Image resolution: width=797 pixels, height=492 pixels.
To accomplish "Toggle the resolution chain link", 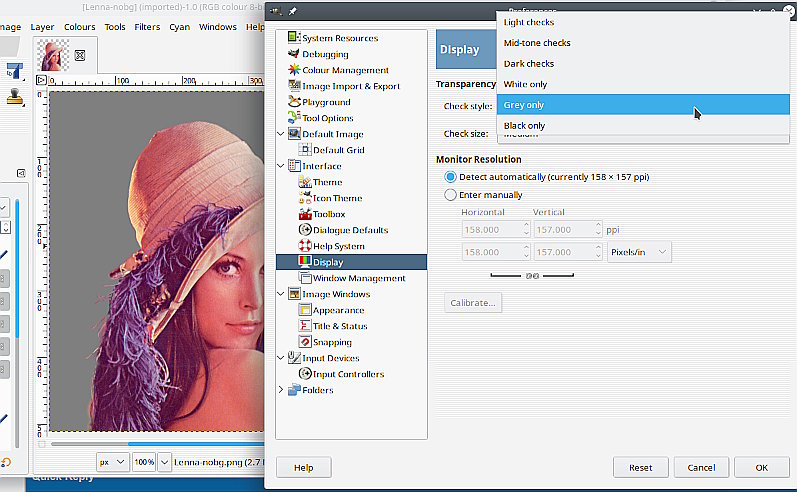I will click(x=532, y=275).
